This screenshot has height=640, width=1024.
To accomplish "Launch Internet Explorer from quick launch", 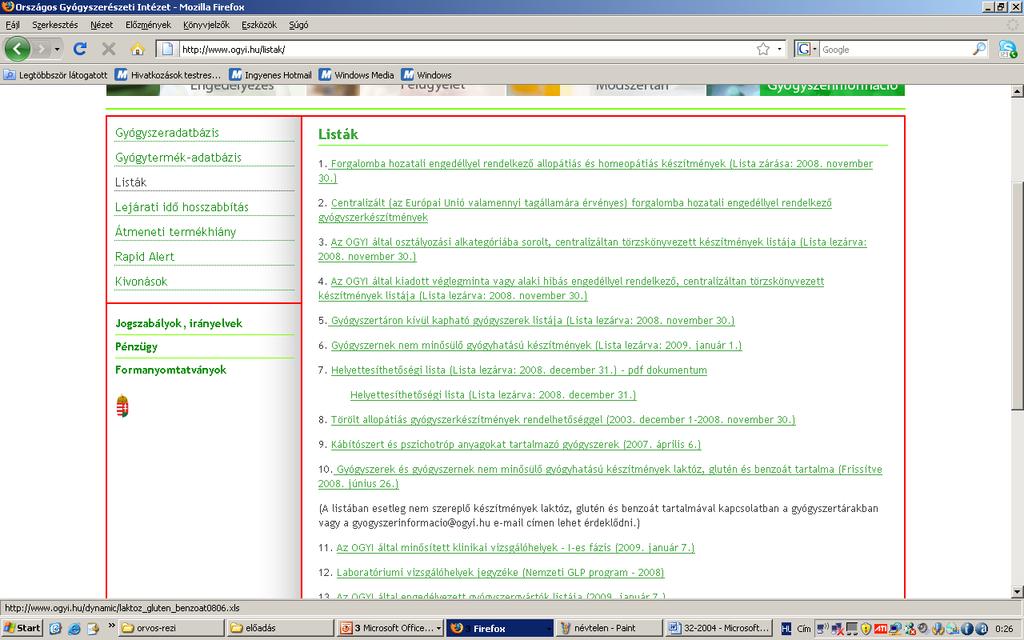I will tap(74, 628).
